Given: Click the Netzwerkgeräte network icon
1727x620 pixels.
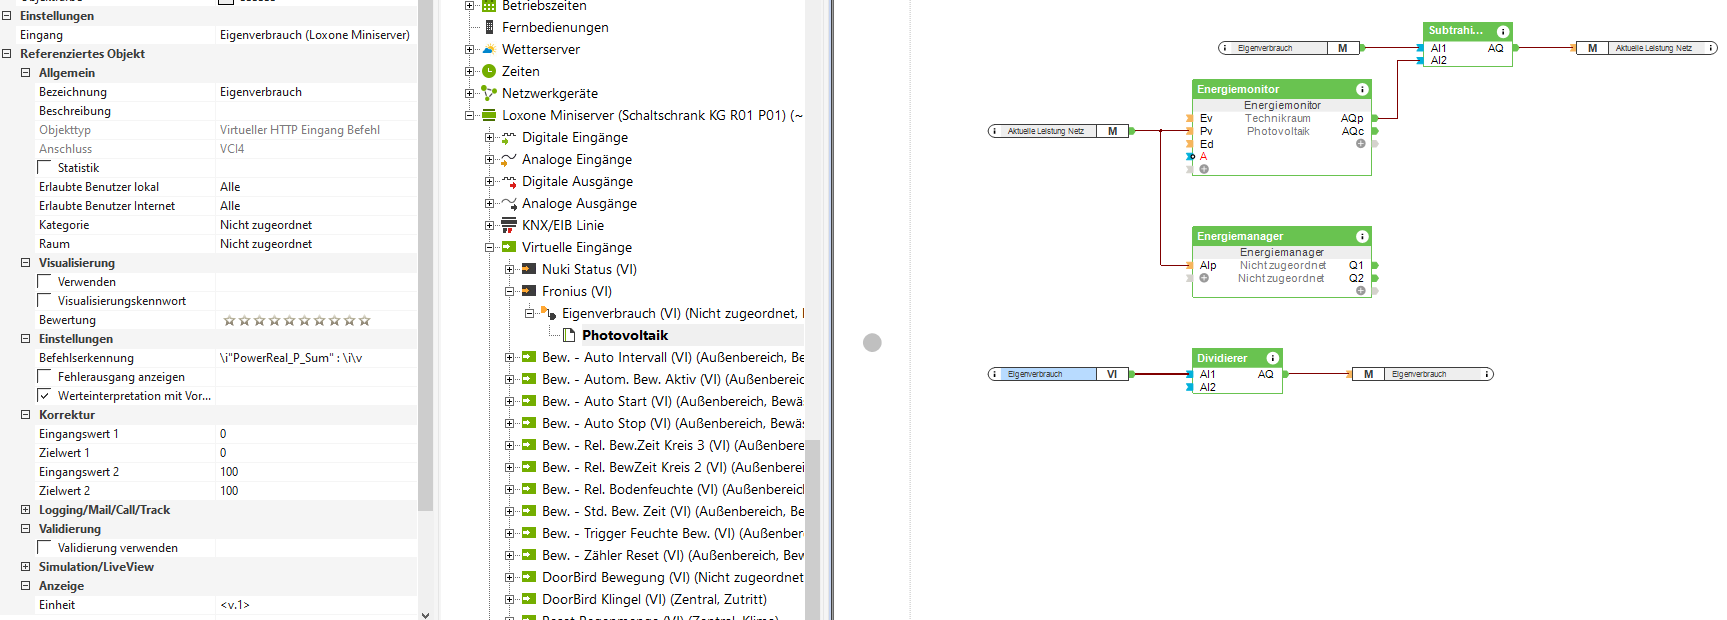Looking at the screenshot, I should pos(489,93).
